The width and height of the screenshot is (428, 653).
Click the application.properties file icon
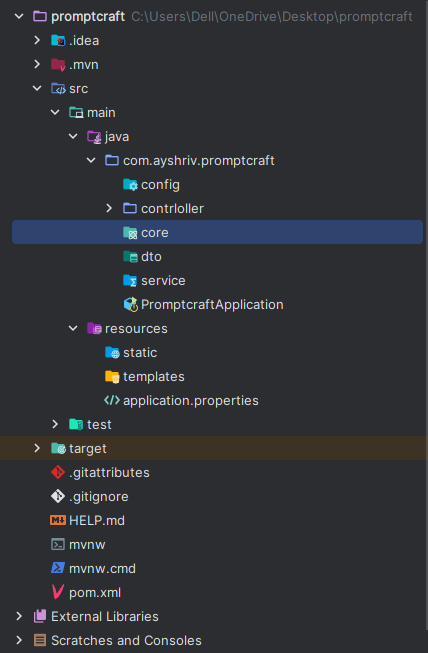(x=112, y=400)
